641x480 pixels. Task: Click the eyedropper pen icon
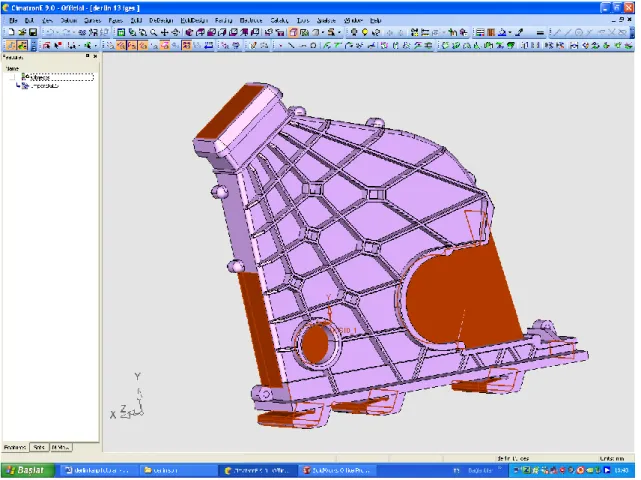pos(519,32)
